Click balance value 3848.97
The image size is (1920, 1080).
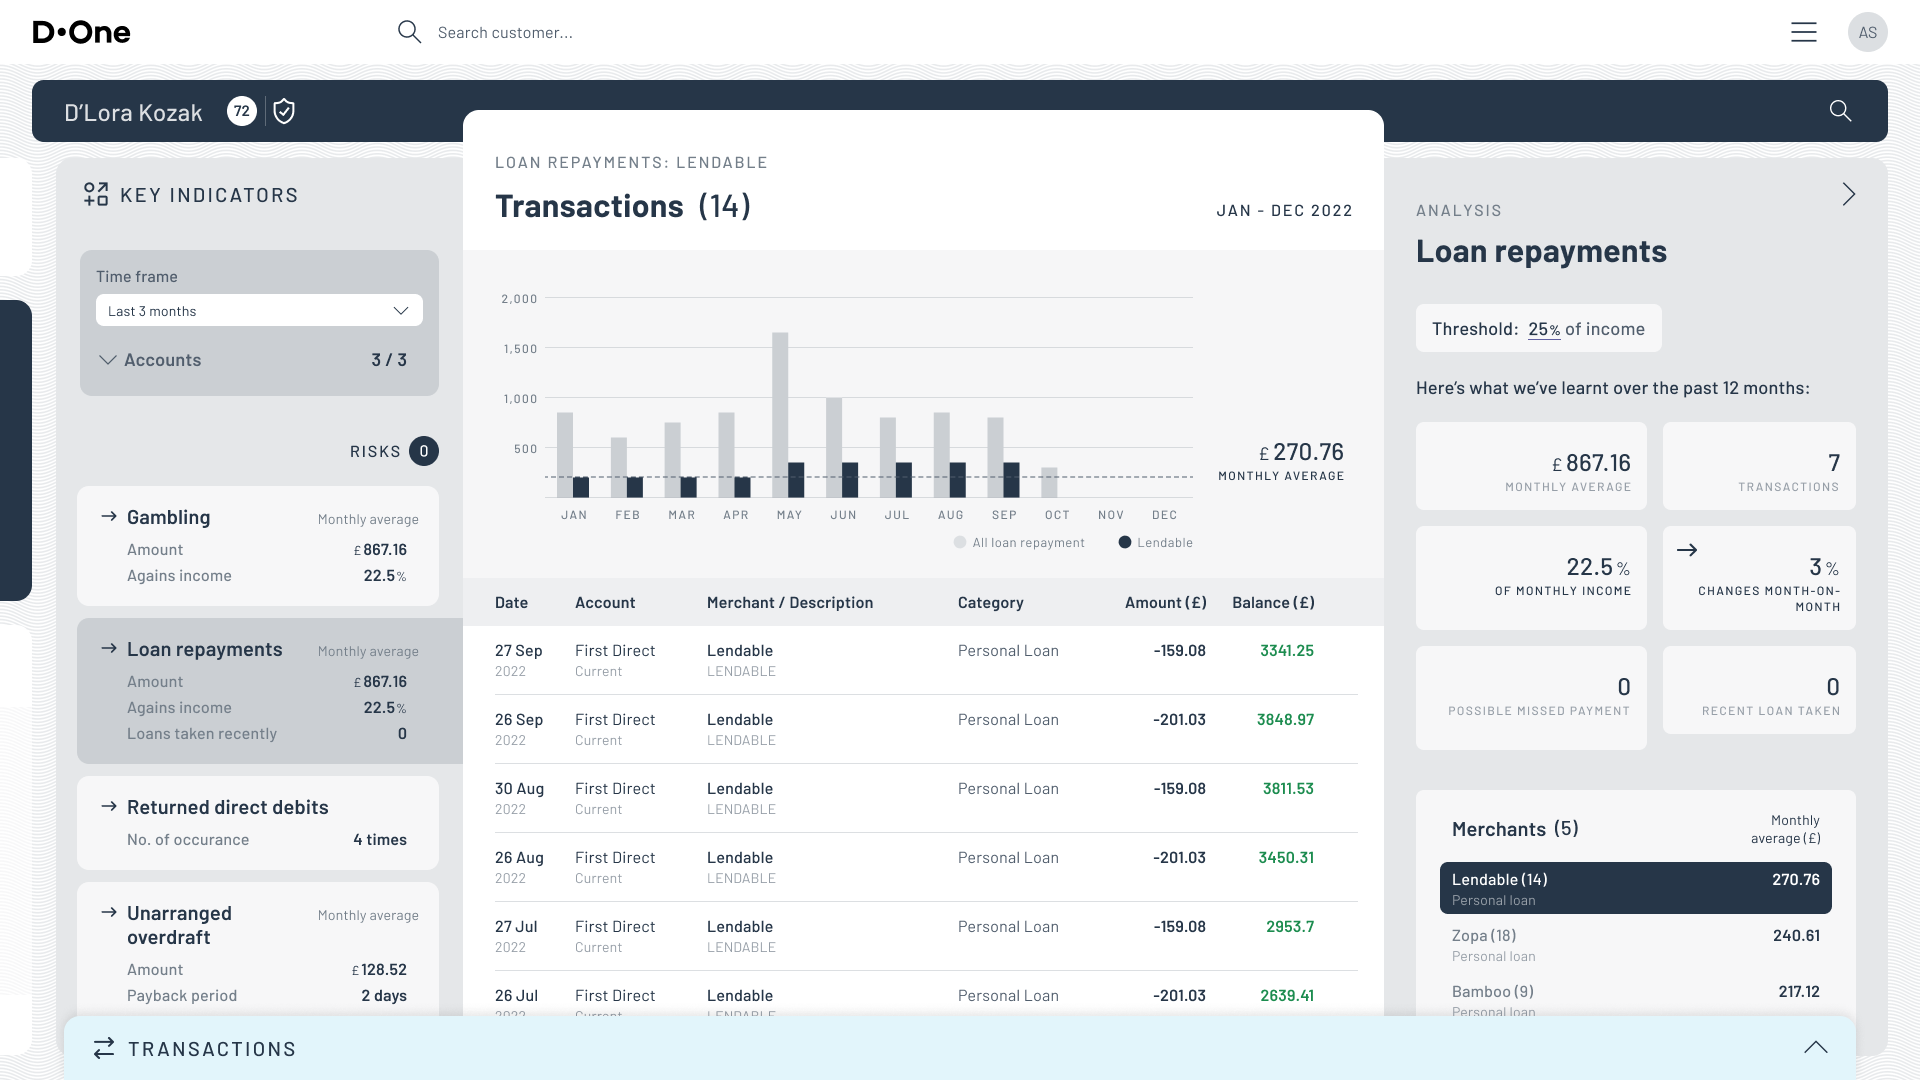[1285, 720]
